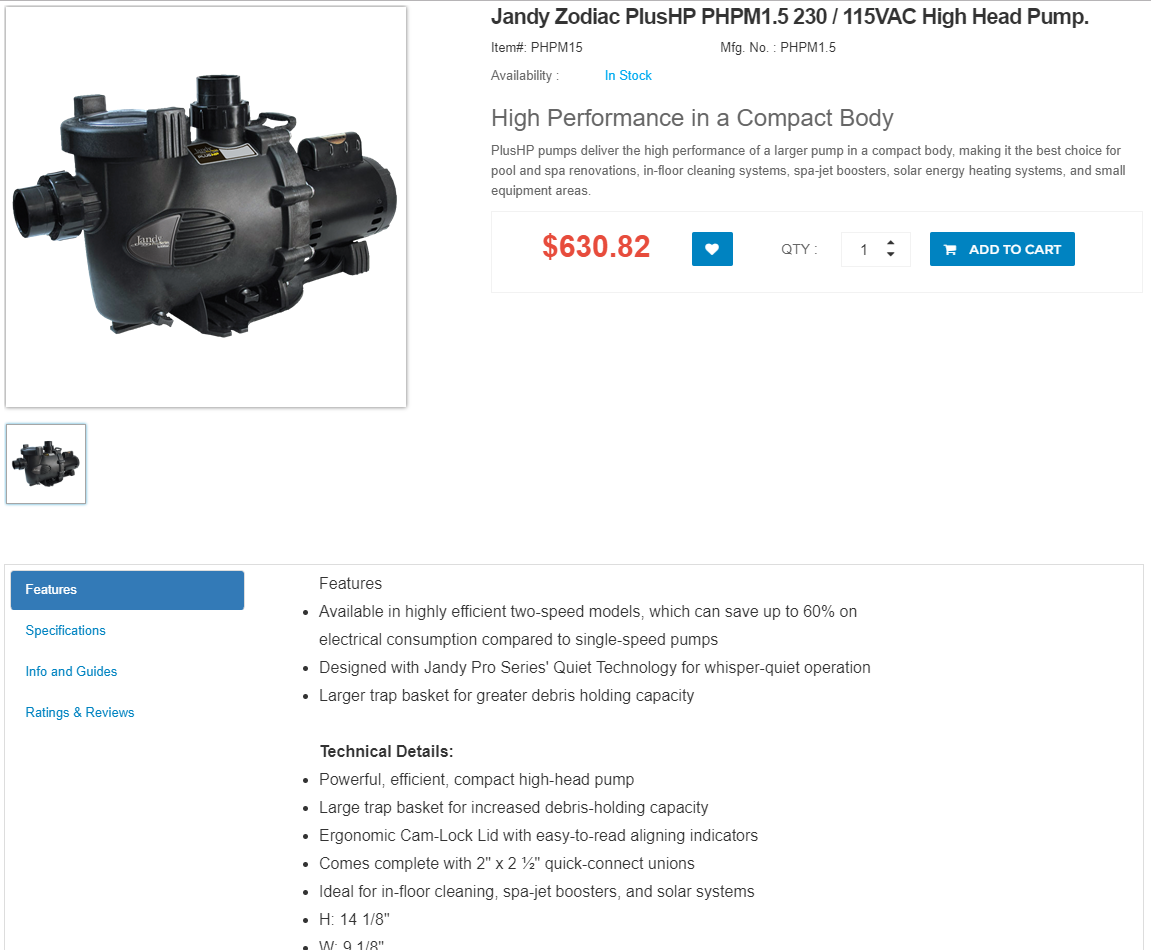Open the large Jandy pump product image
The height and width of the screenshot is (950, 1151).
pyautogui.click(x=206, y=207)
